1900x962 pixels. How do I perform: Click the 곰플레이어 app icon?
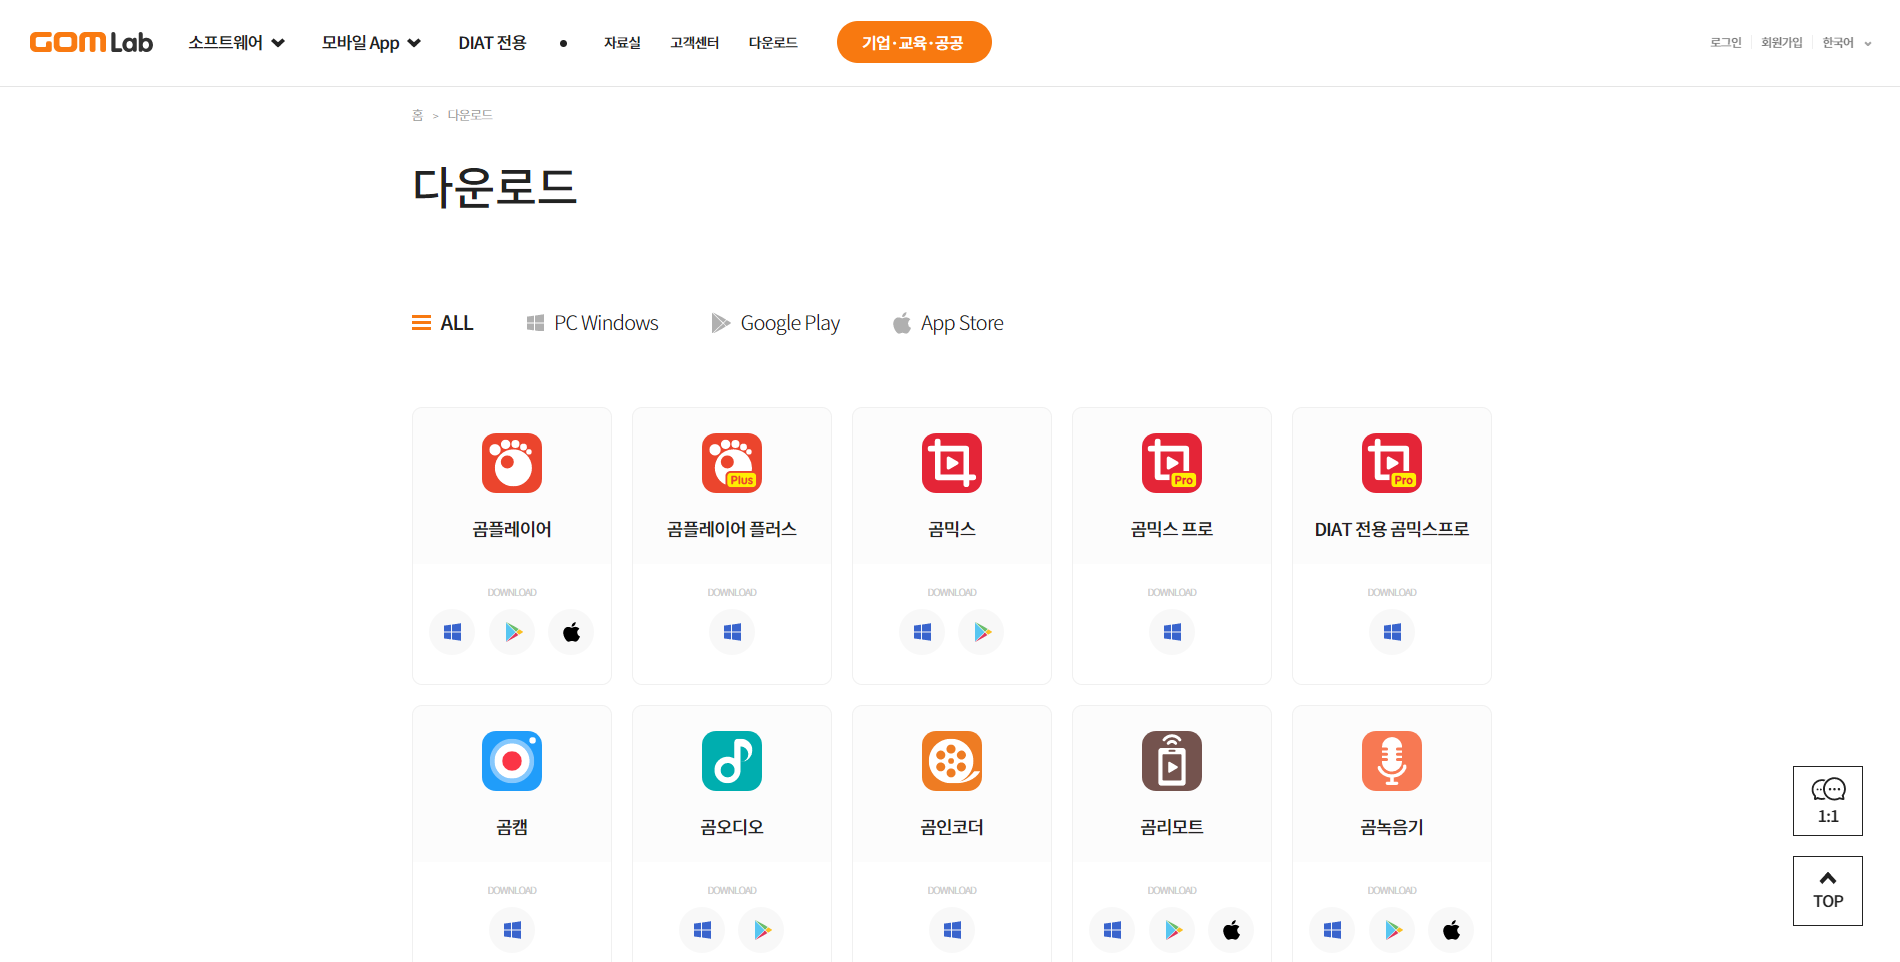[x=512, y=463]
